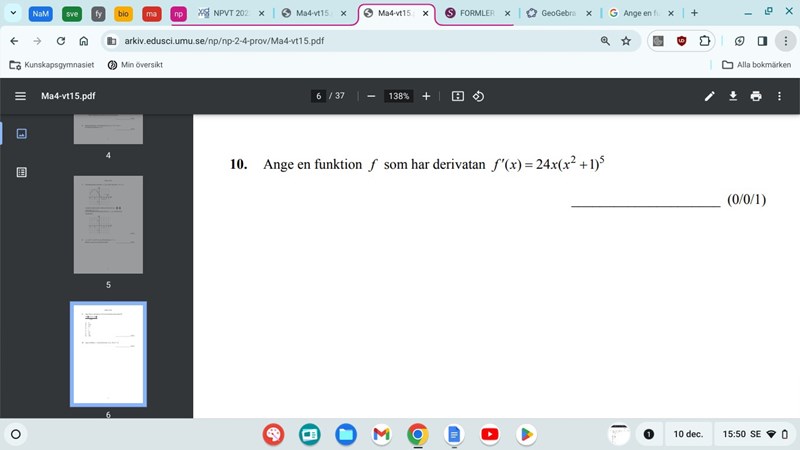The width and height of the screenshot is (800, 450).
Task: Show page thumbnails view in sidebar
Action: pos(22,133)
